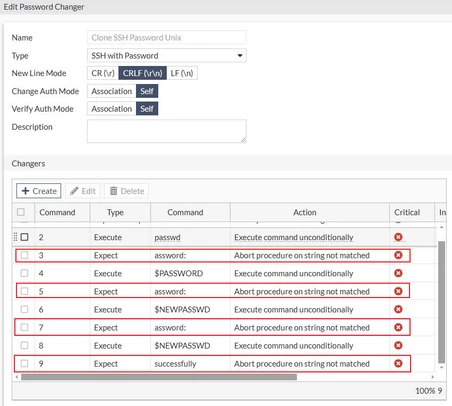Click the Critical red X icon on row 6

coord(398,309)
